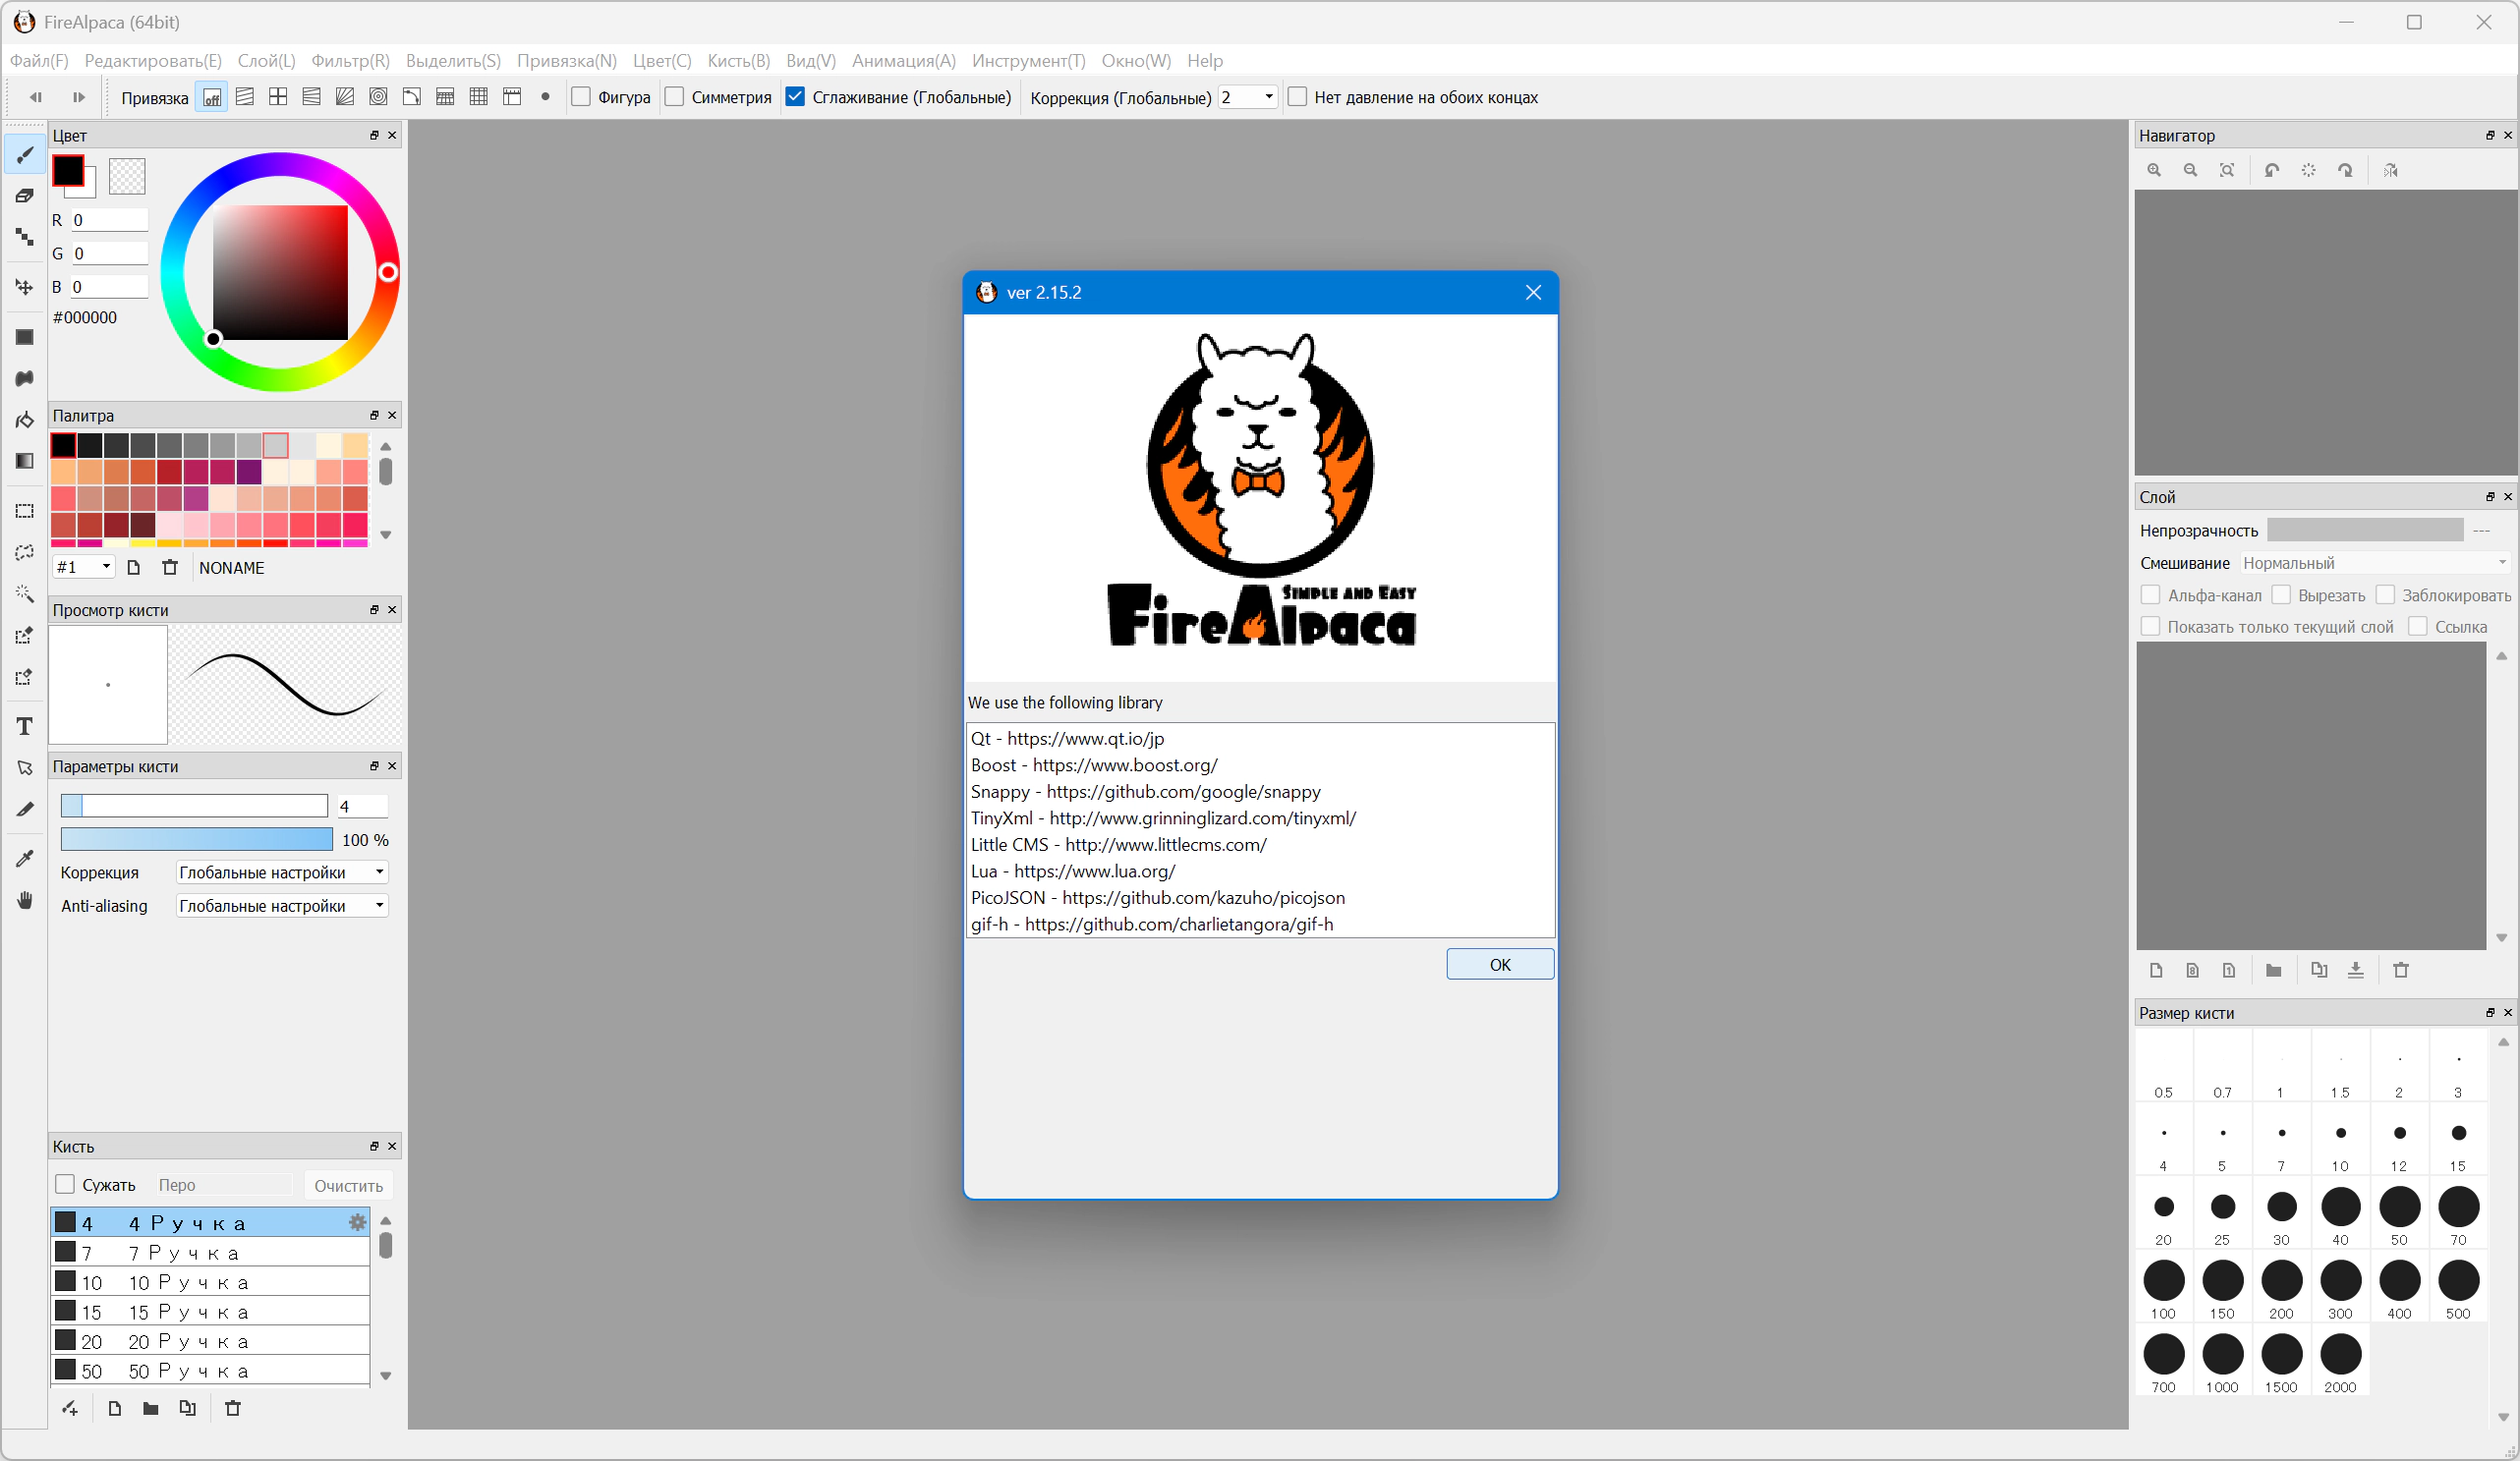Click the brush opacity 100% slider

click(196, 840)
